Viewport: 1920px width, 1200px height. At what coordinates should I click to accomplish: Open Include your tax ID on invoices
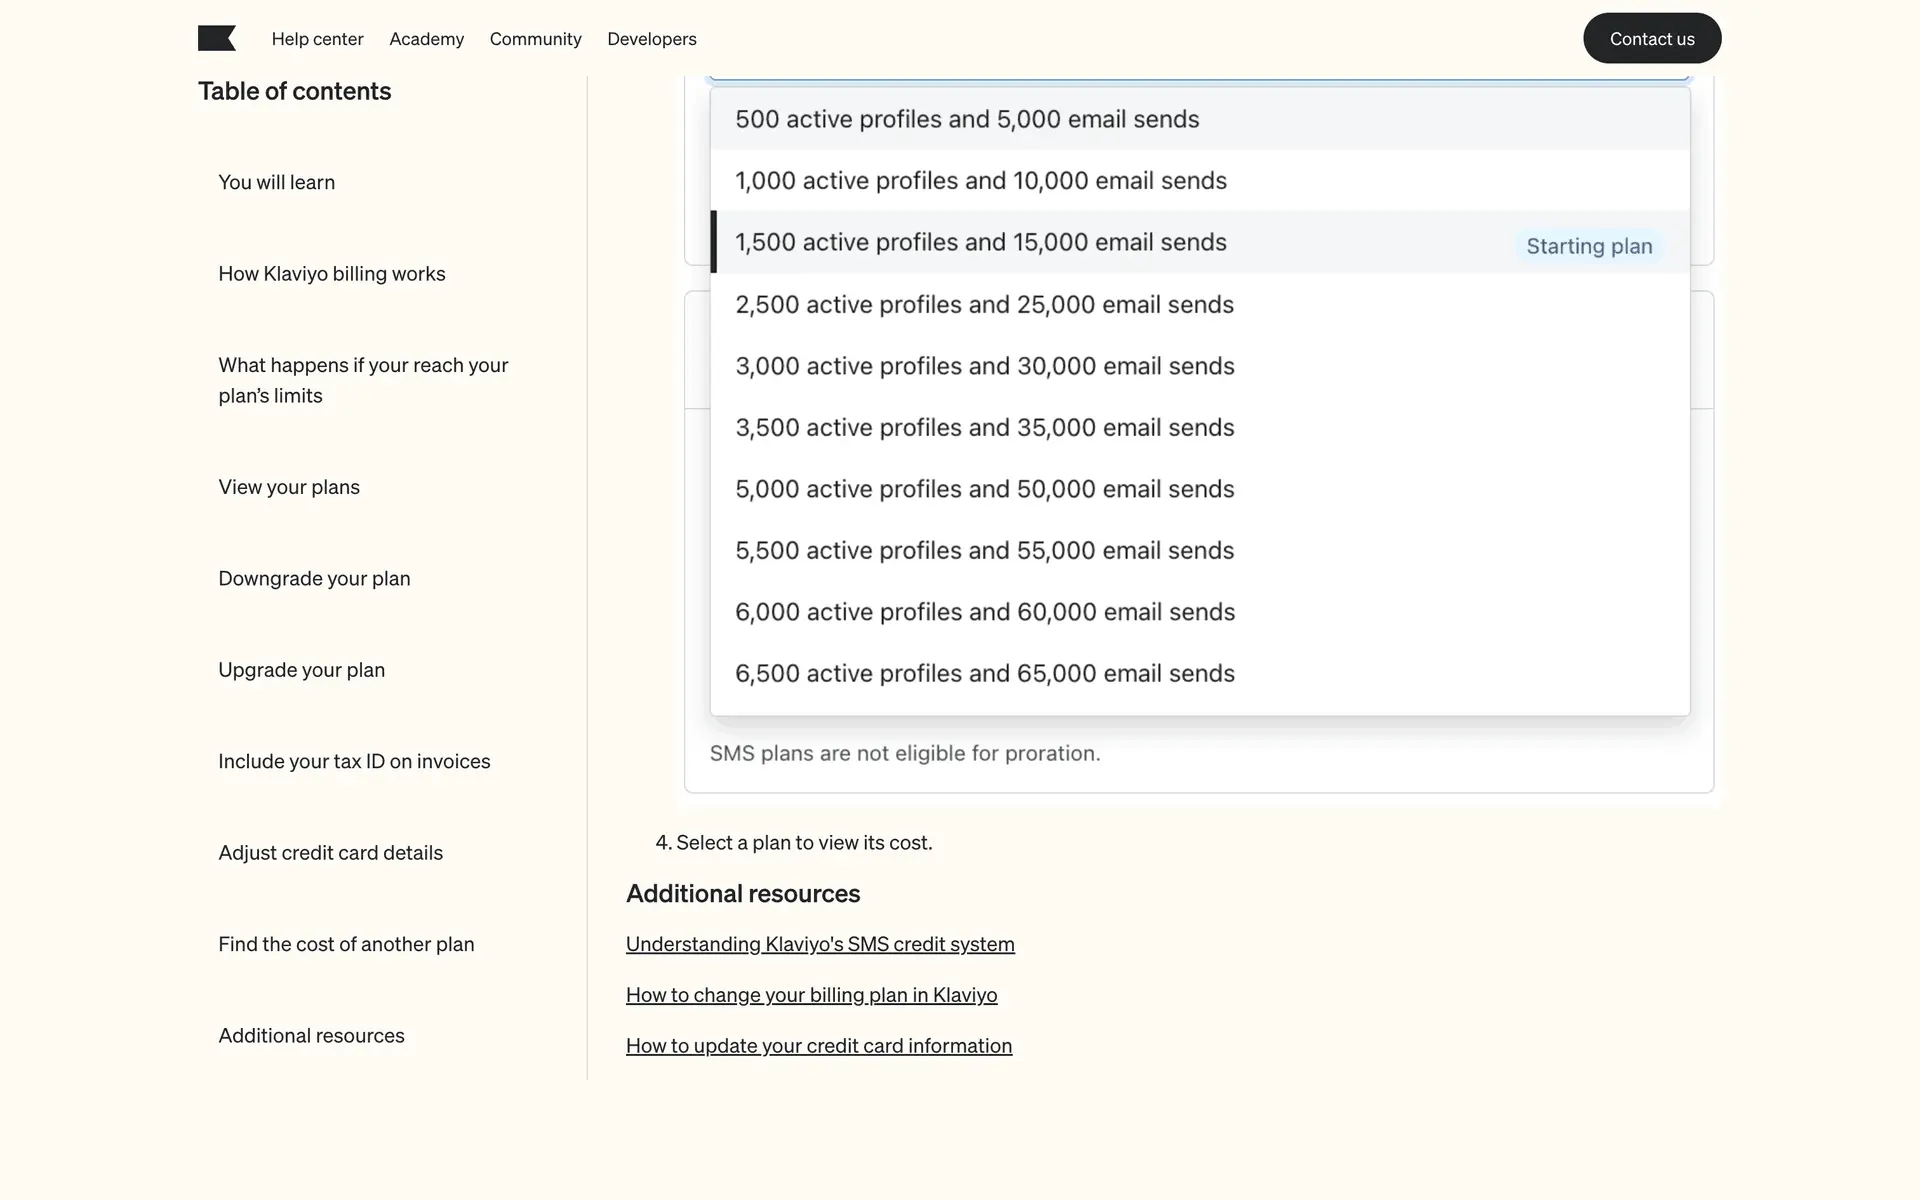click(x=354, y=762)
